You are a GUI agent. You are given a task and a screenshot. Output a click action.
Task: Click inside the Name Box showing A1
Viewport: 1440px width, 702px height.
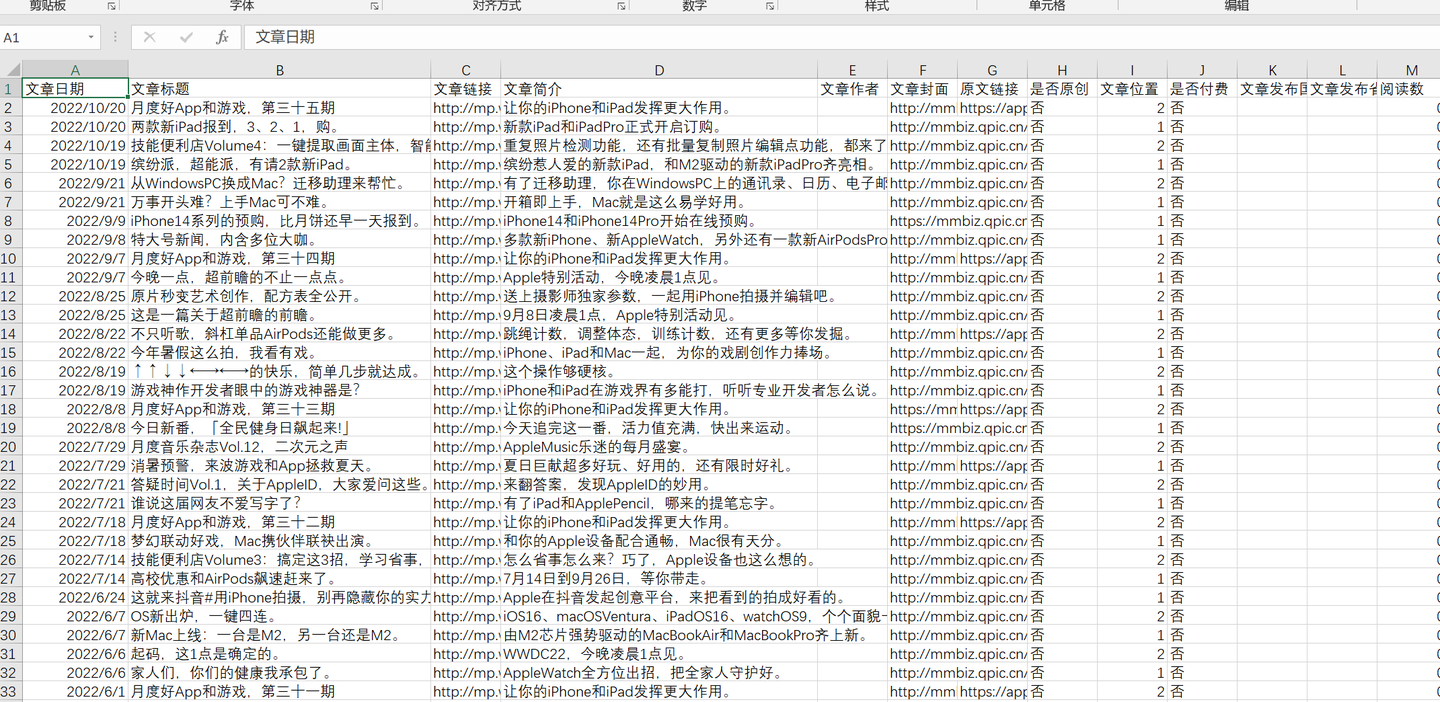tap(42, 37)
